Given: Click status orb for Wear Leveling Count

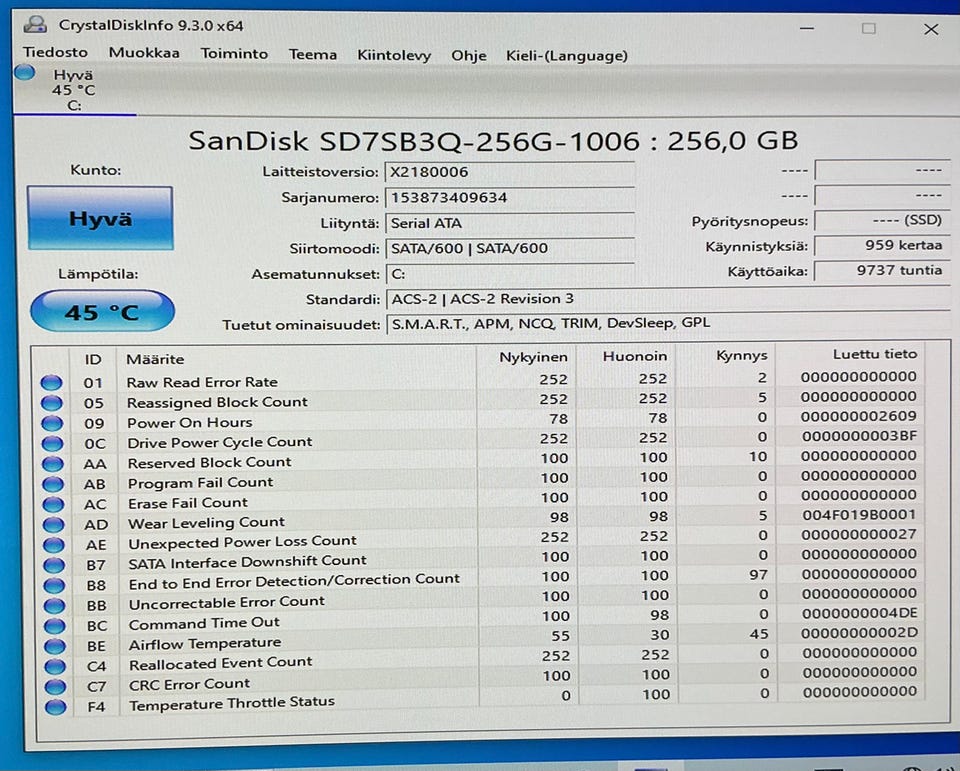Looking at the screenshot, I should (x=54, y=524).
